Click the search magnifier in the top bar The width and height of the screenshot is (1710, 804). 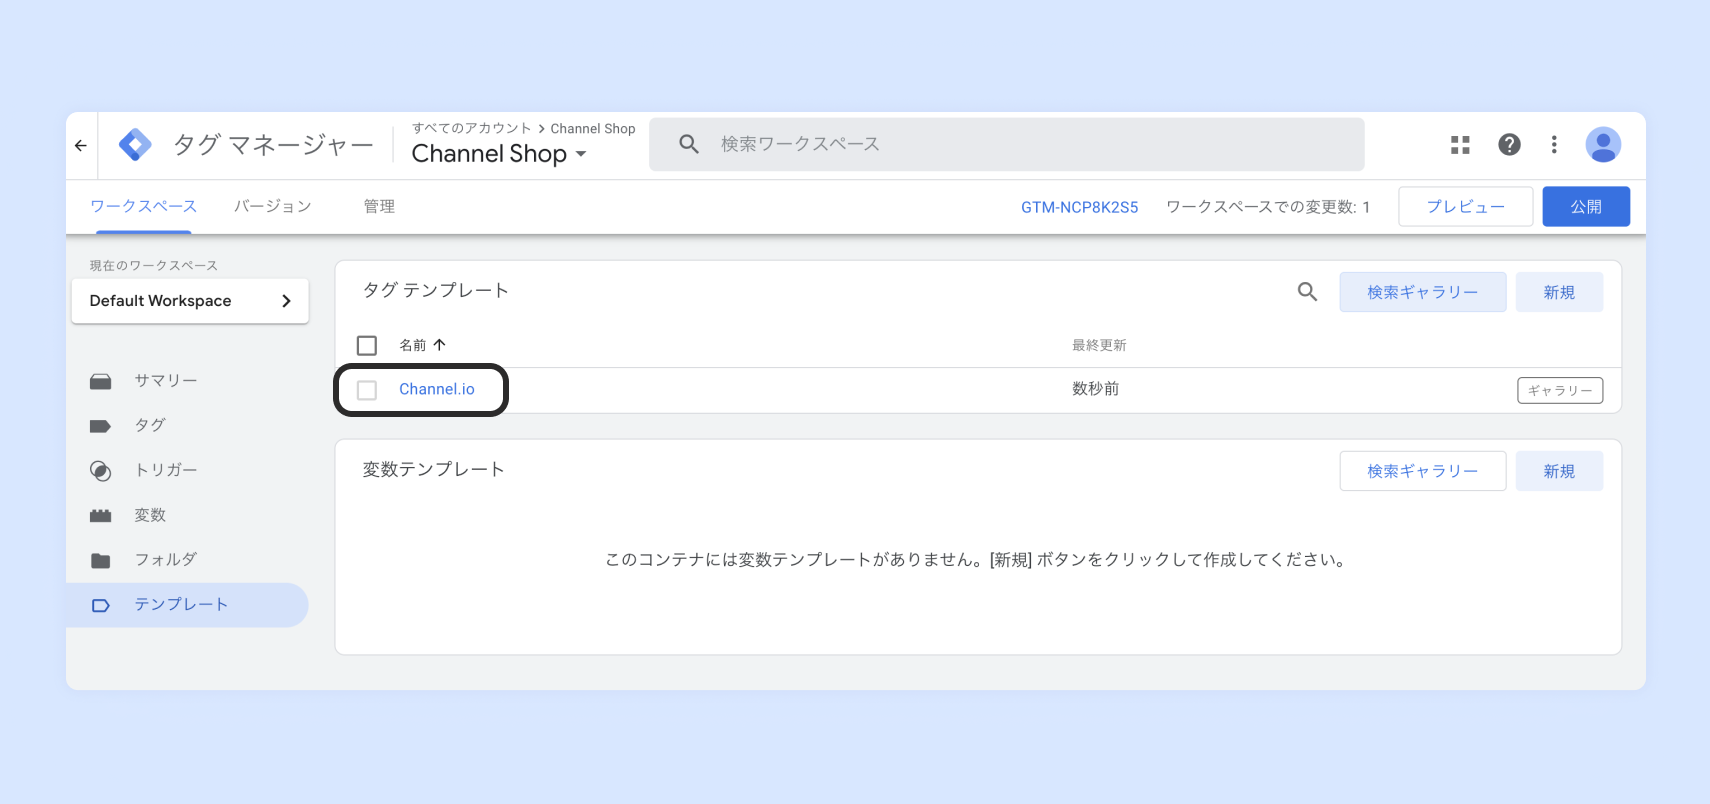pyautogui.click(x=689, y=144)
